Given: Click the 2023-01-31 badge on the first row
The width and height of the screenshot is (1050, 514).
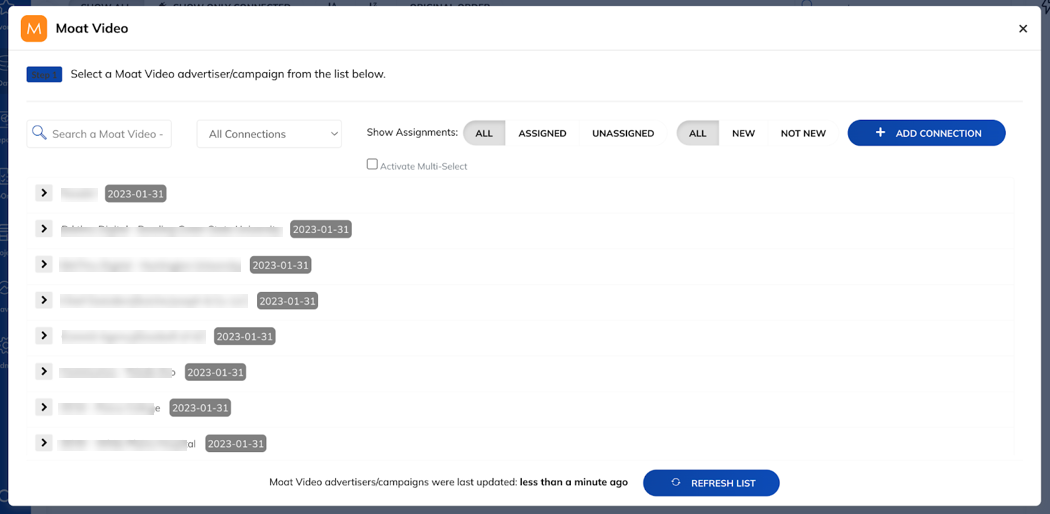Looking at the screenshot, I should pyautogui.click(x=135, y=193).
